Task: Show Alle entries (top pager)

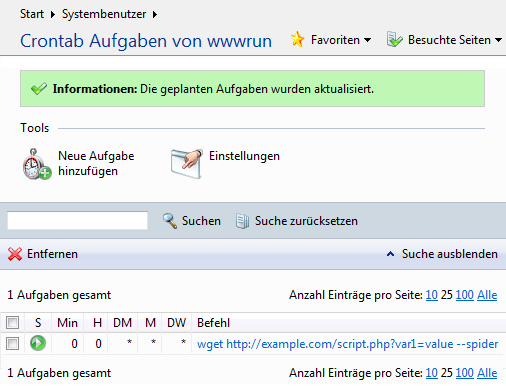Action: tap(487, 295)
